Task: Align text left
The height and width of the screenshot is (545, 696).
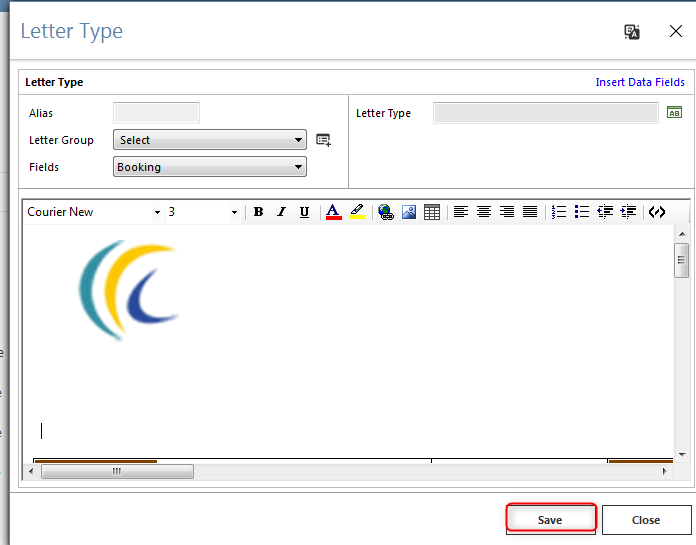Action: (461, 212)
